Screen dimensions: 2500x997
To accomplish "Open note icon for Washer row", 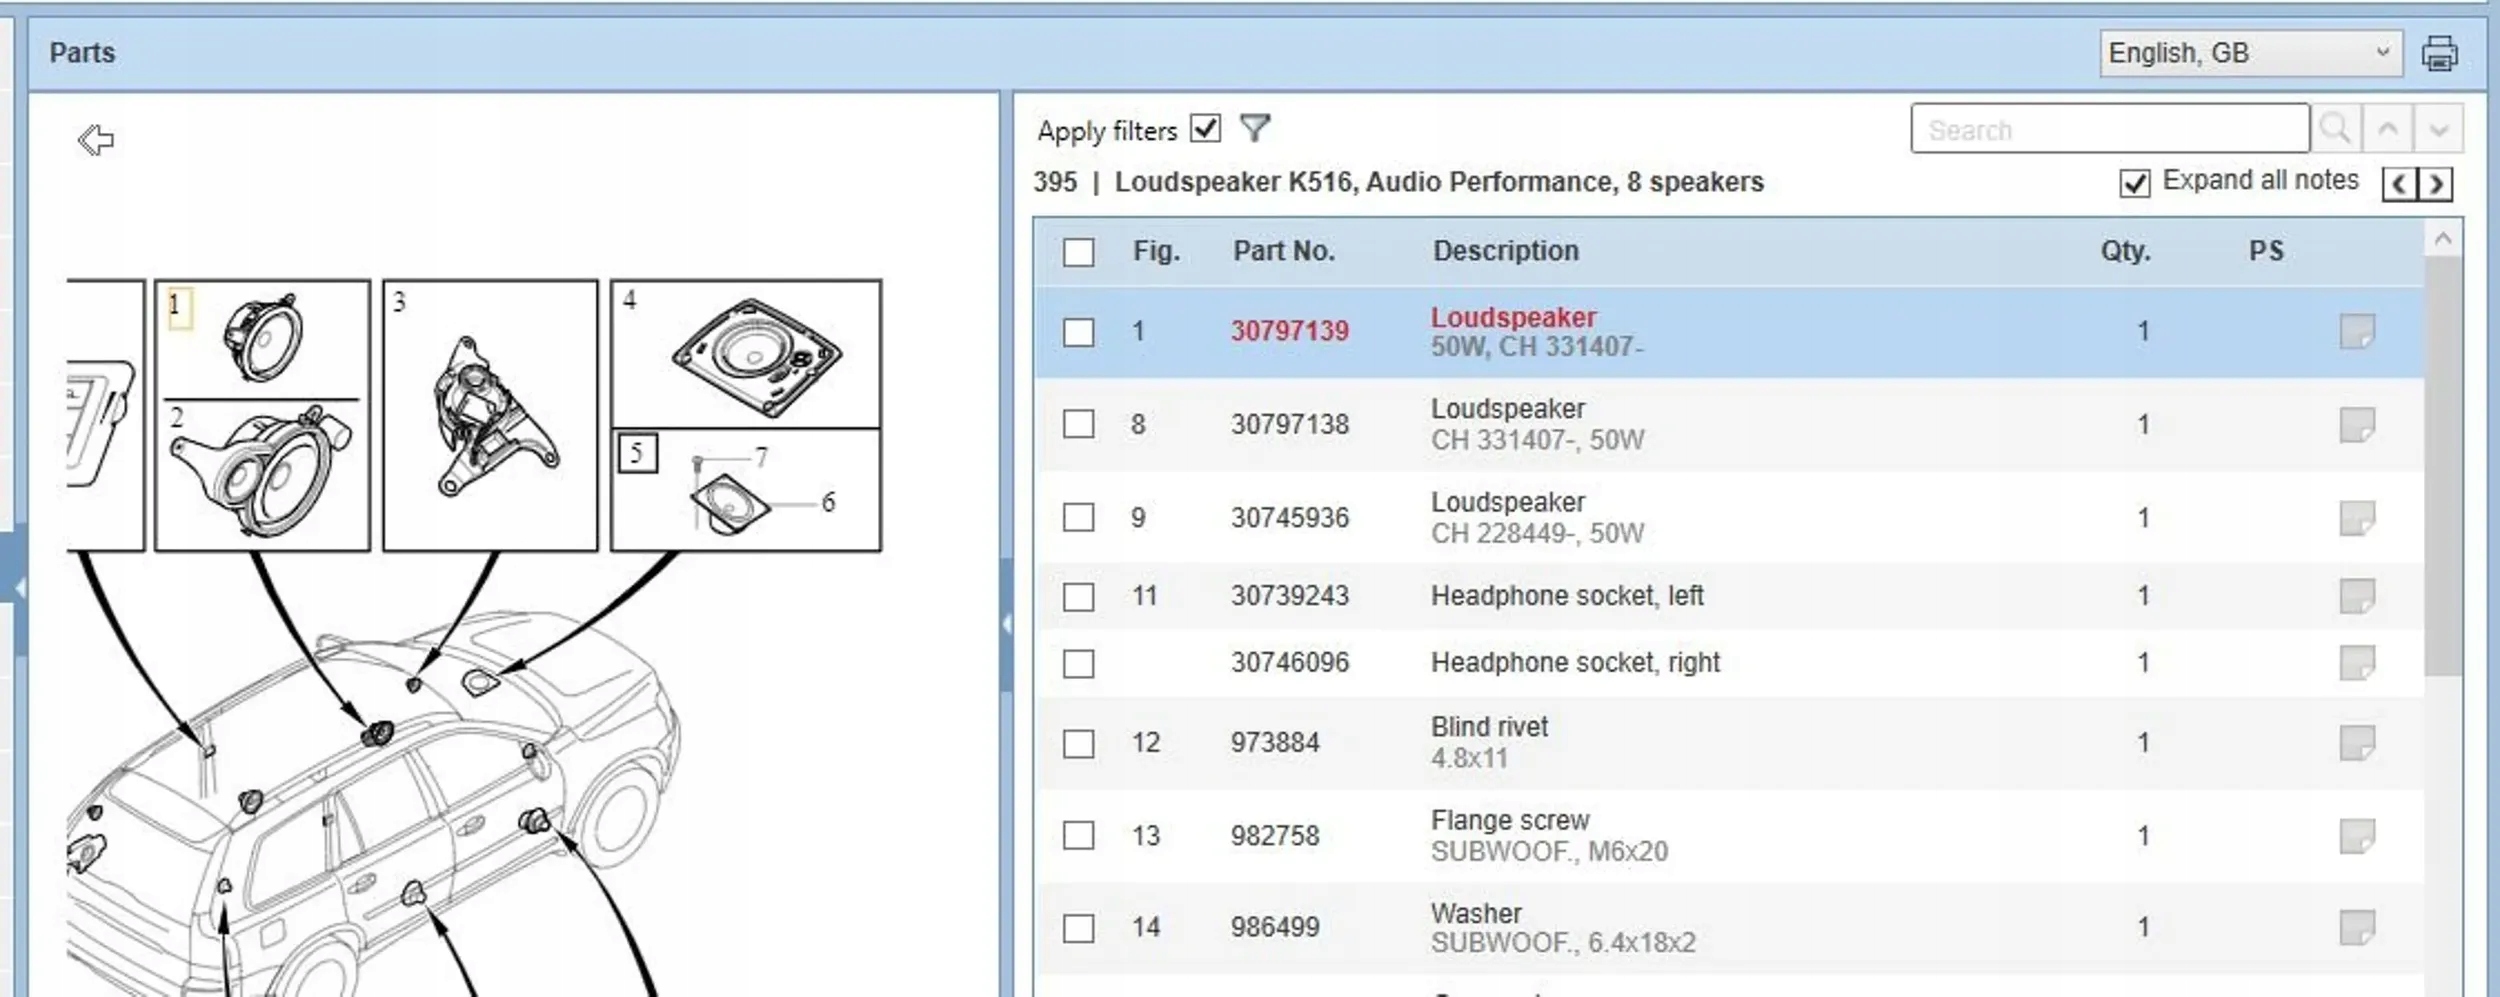I will click(2356, 927).
